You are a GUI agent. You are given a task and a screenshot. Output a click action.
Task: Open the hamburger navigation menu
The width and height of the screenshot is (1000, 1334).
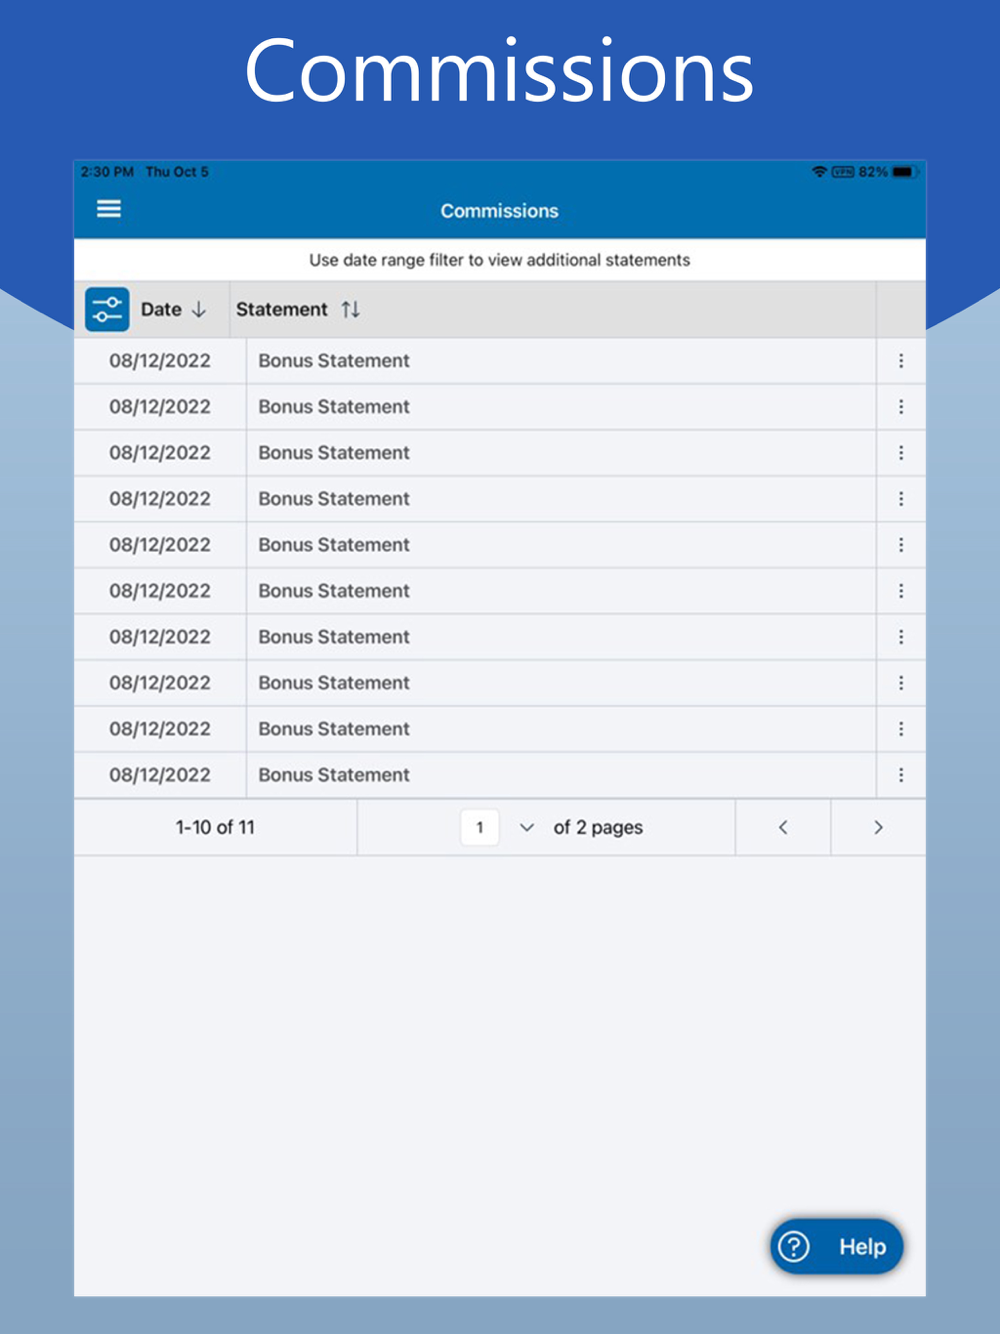pos(109,209)
